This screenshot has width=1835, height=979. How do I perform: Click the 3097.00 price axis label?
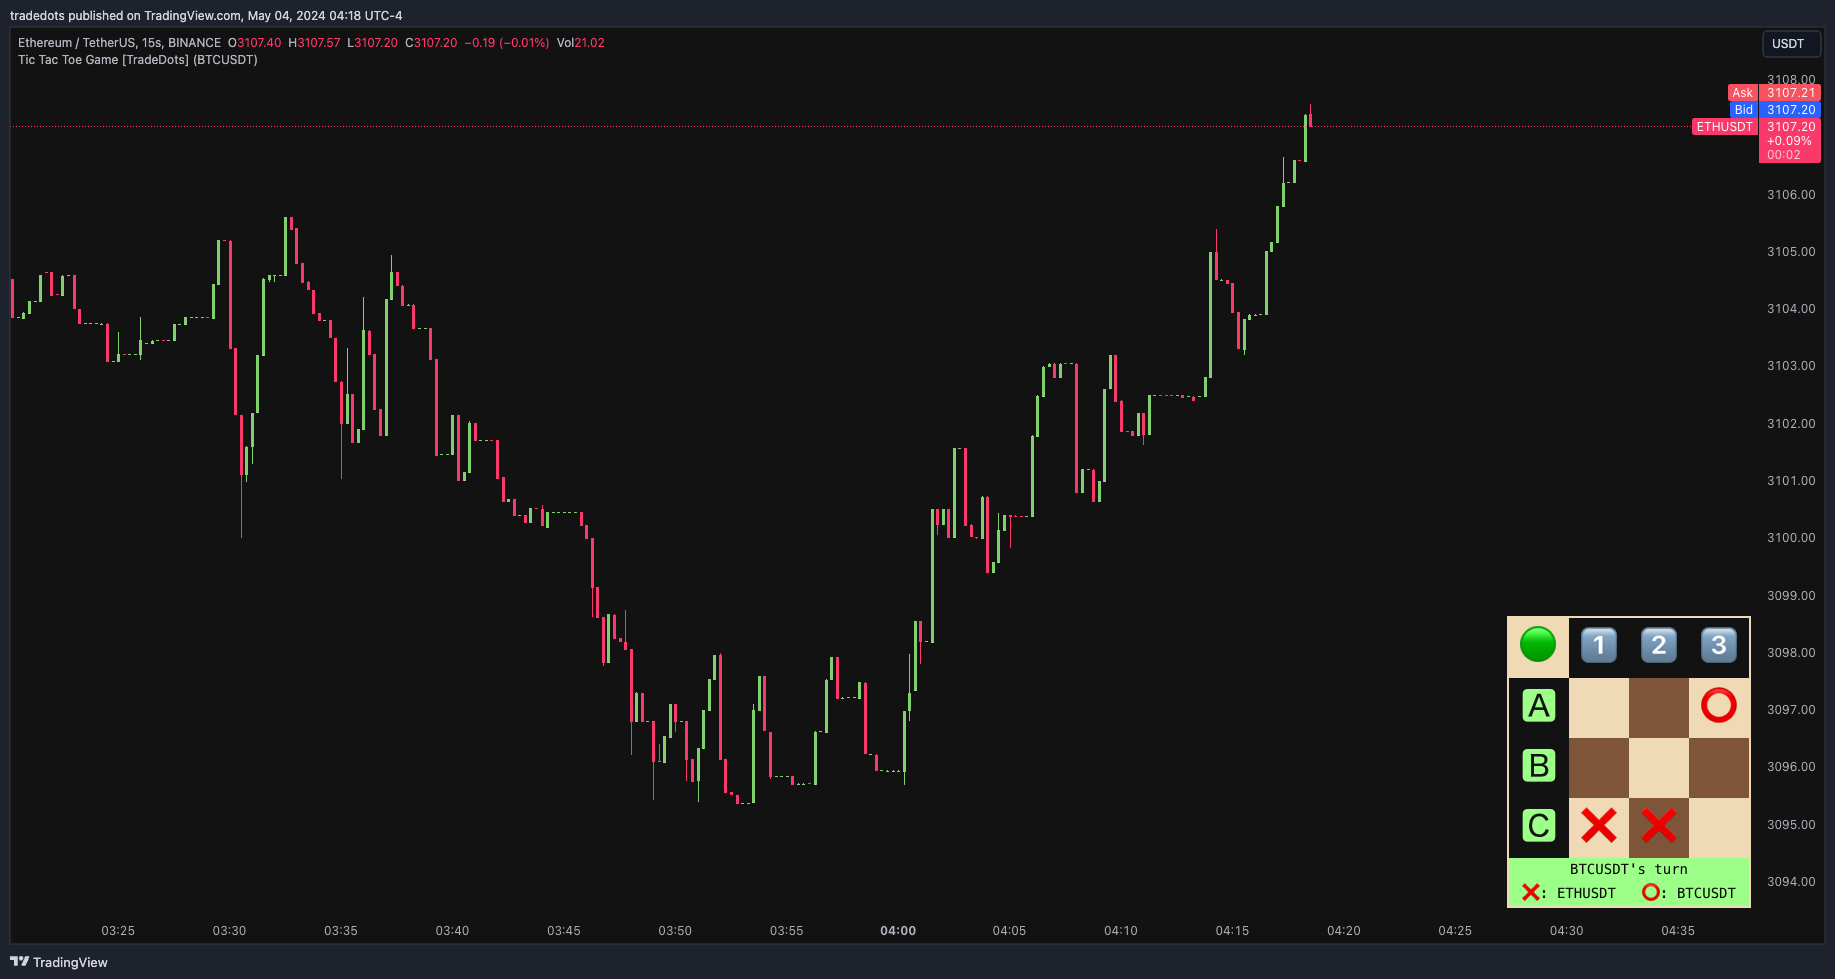click(1791, 710)
